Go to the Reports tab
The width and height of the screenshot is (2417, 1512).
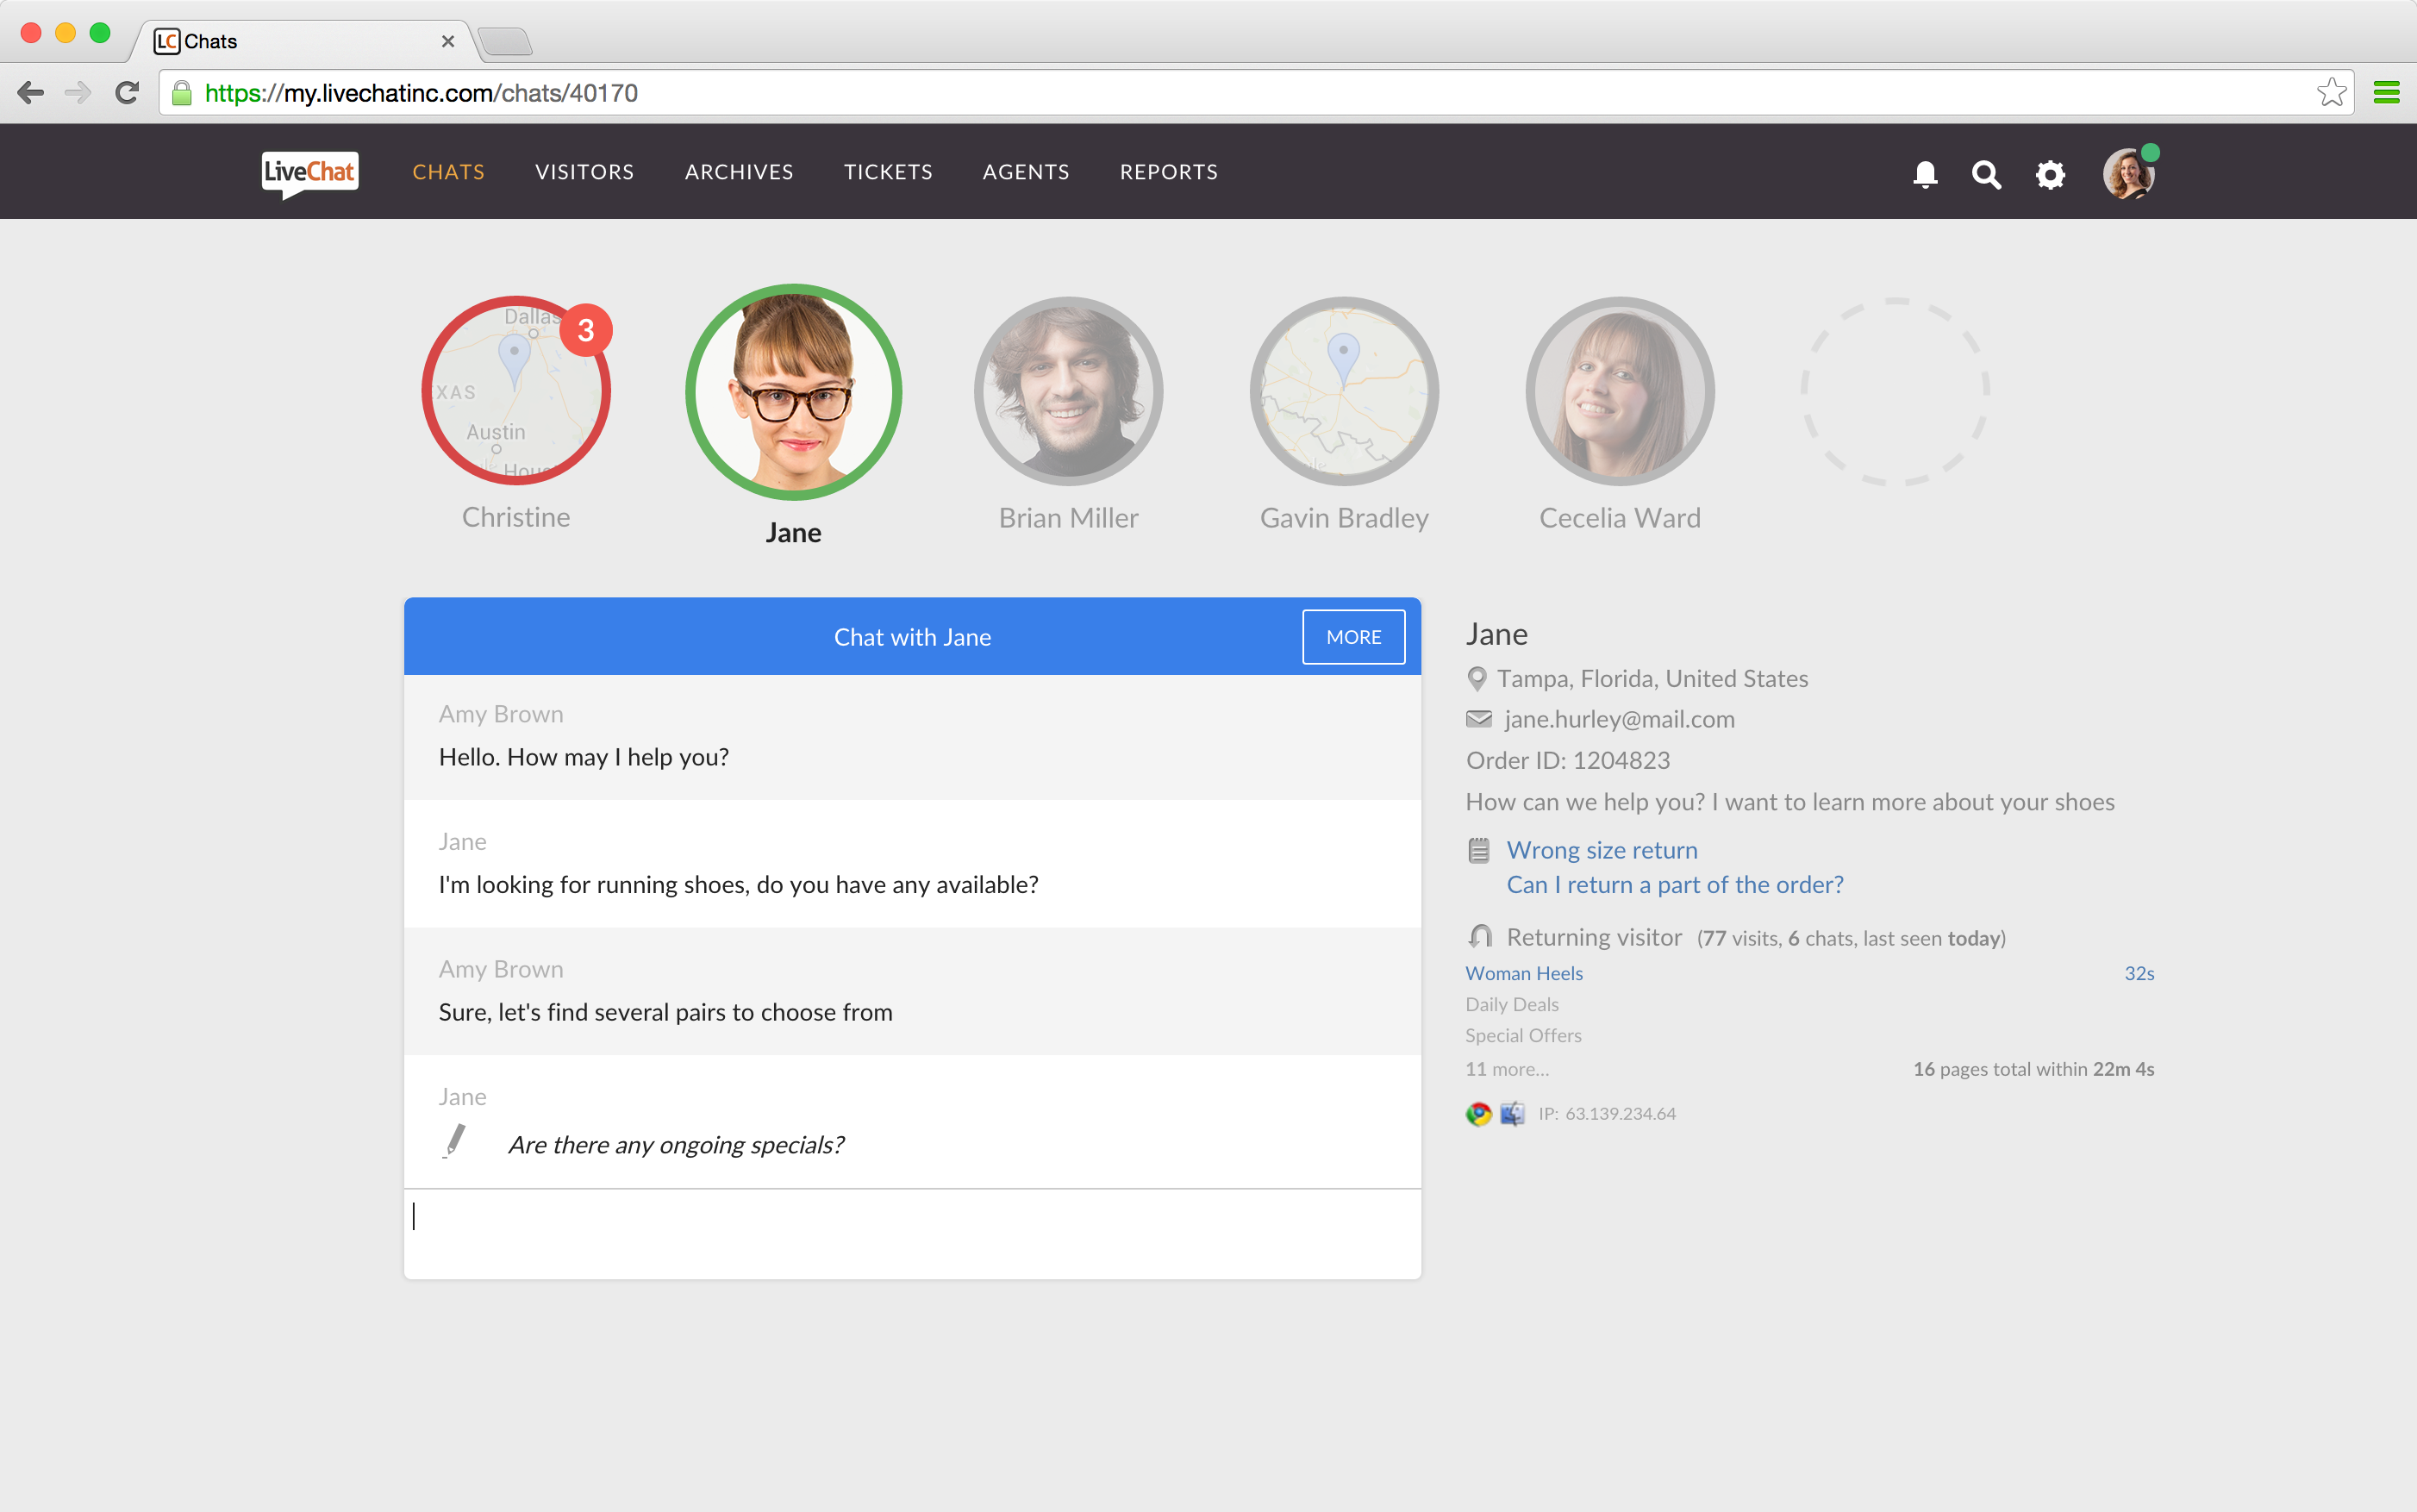[x=1168, y=172]
